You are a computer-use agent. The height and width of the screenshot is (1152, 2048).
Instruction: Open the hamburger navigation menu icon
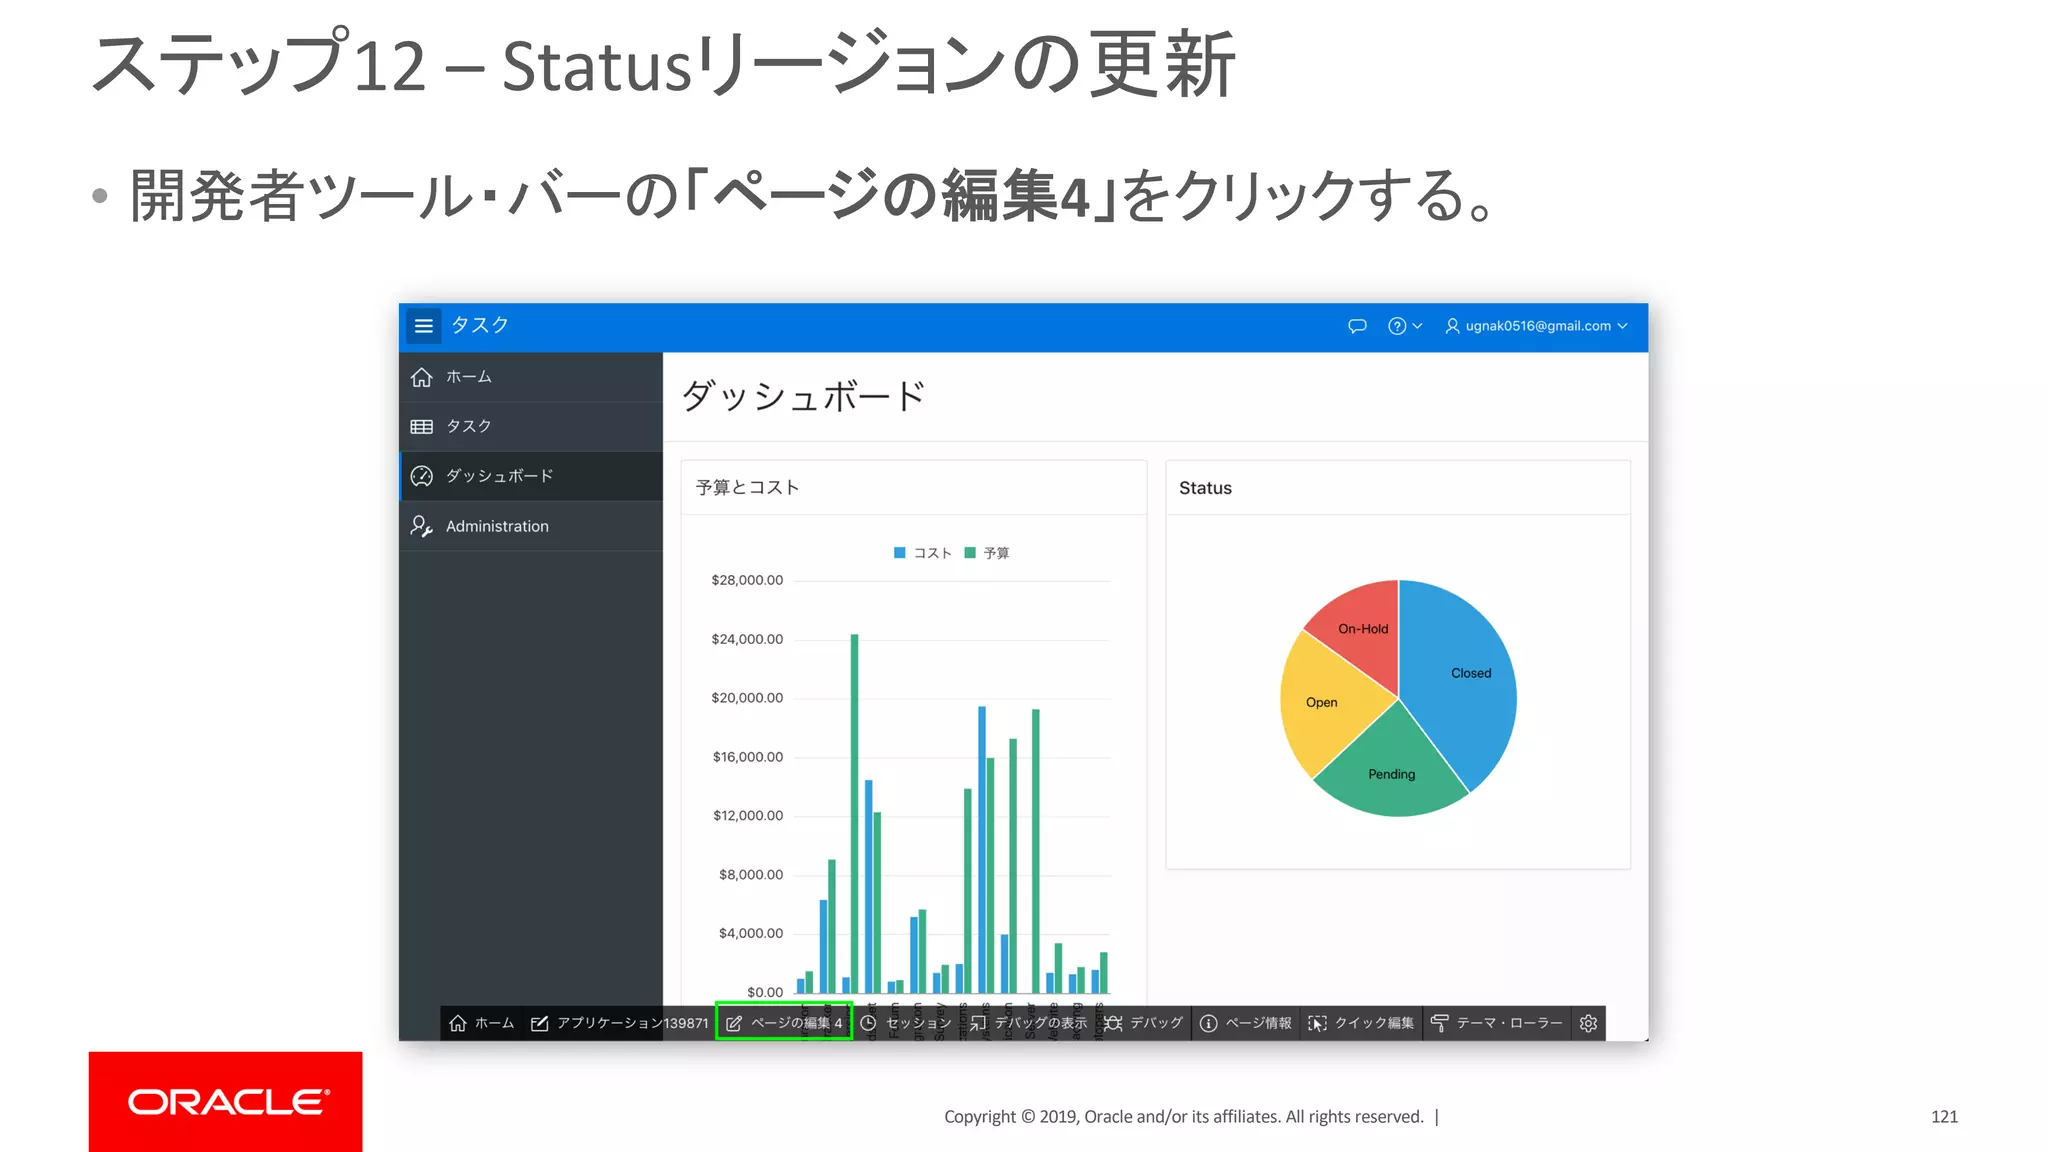(x=423, y=326)
